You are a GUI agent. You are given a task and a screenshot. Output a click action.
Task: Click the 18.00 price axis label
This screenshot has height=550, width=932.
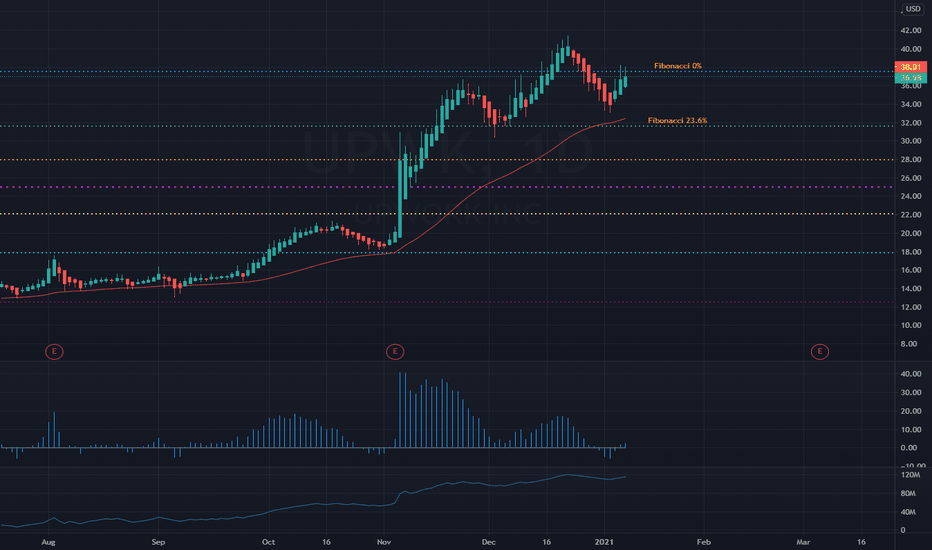pyautogui.click(x=911, y=252)
